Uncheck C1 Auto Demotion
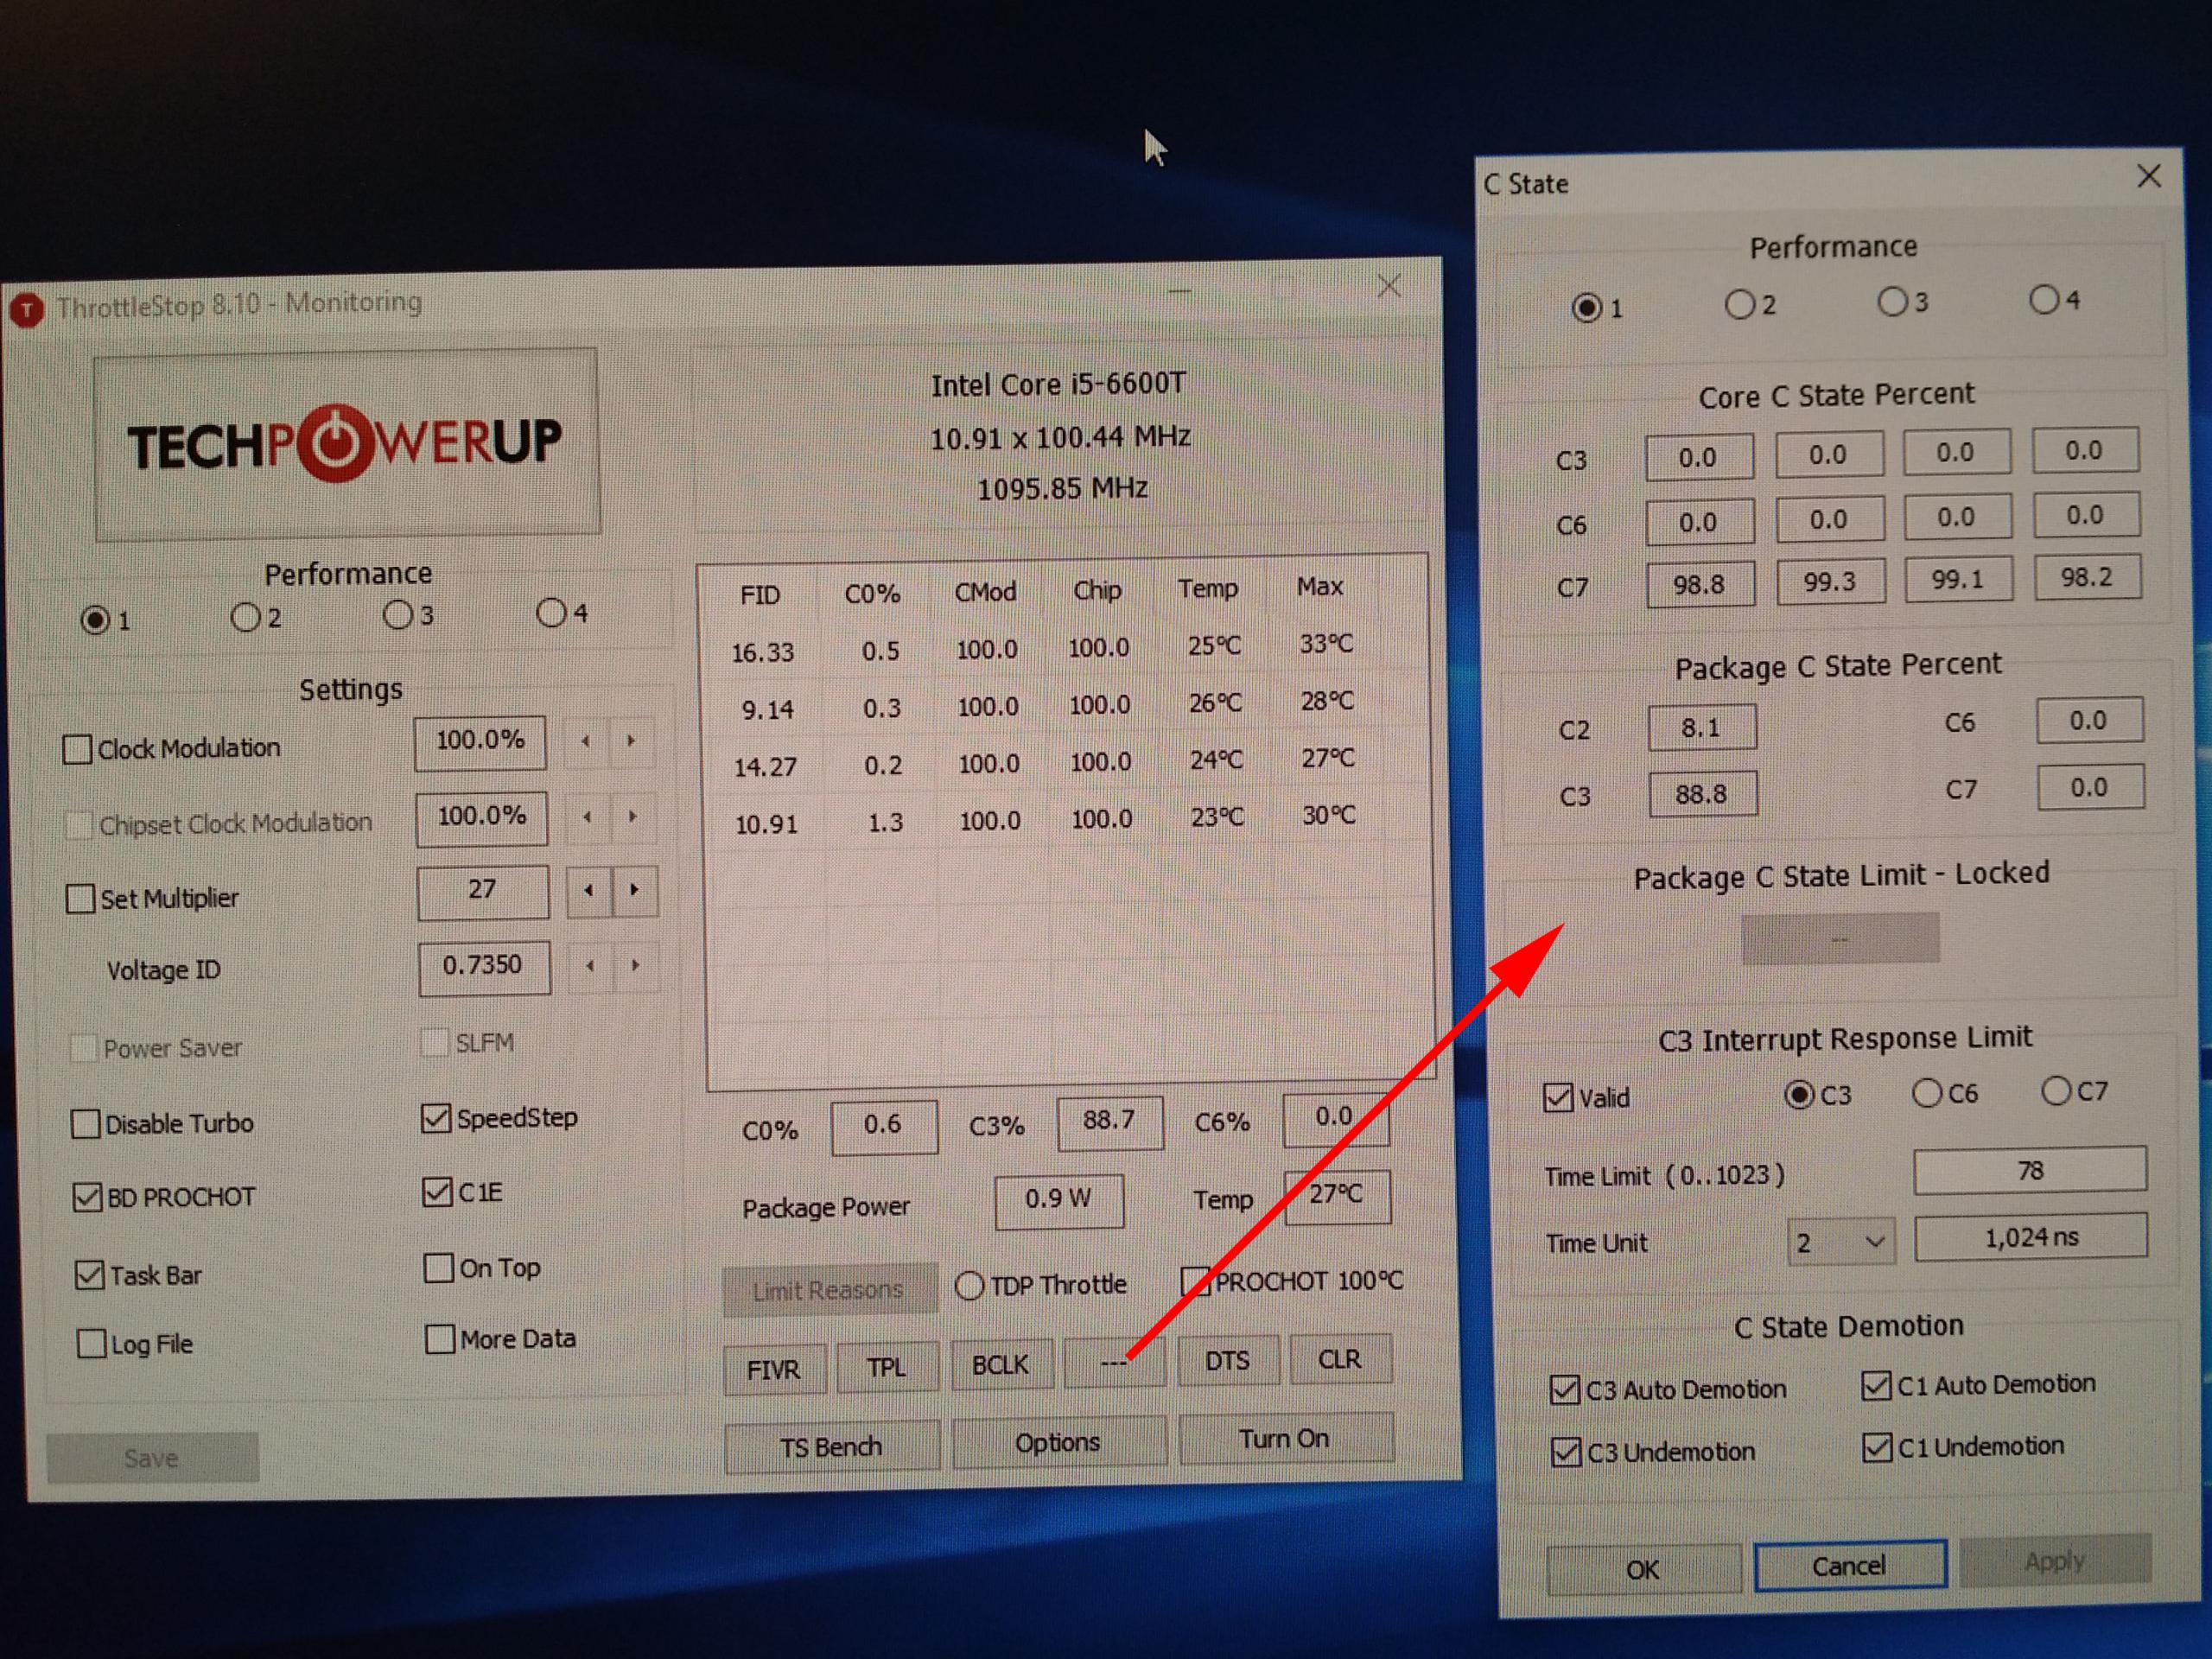 coord(1876,1386)
